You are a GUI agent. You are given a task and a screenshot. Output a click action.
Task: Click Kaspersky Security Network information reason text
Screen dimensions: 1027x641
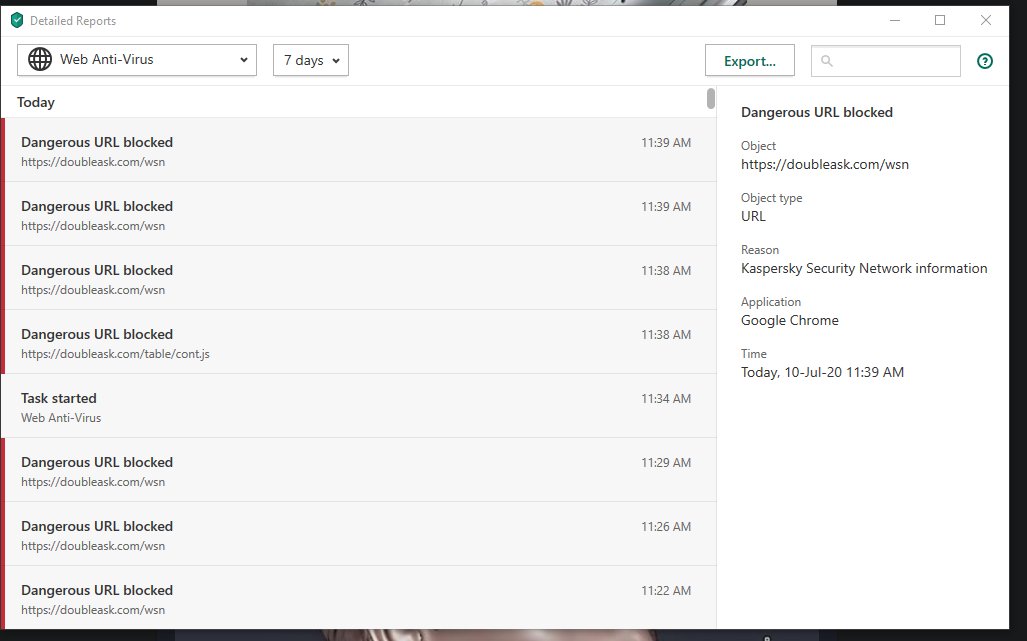click(x=864, y=268)
